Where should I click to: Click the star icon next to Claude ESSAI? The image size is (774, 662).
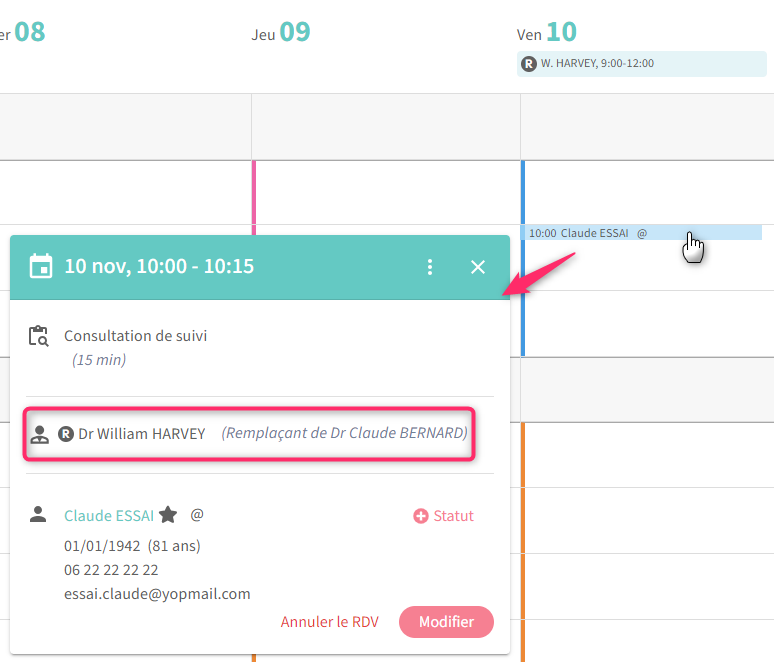pos(168,515)
